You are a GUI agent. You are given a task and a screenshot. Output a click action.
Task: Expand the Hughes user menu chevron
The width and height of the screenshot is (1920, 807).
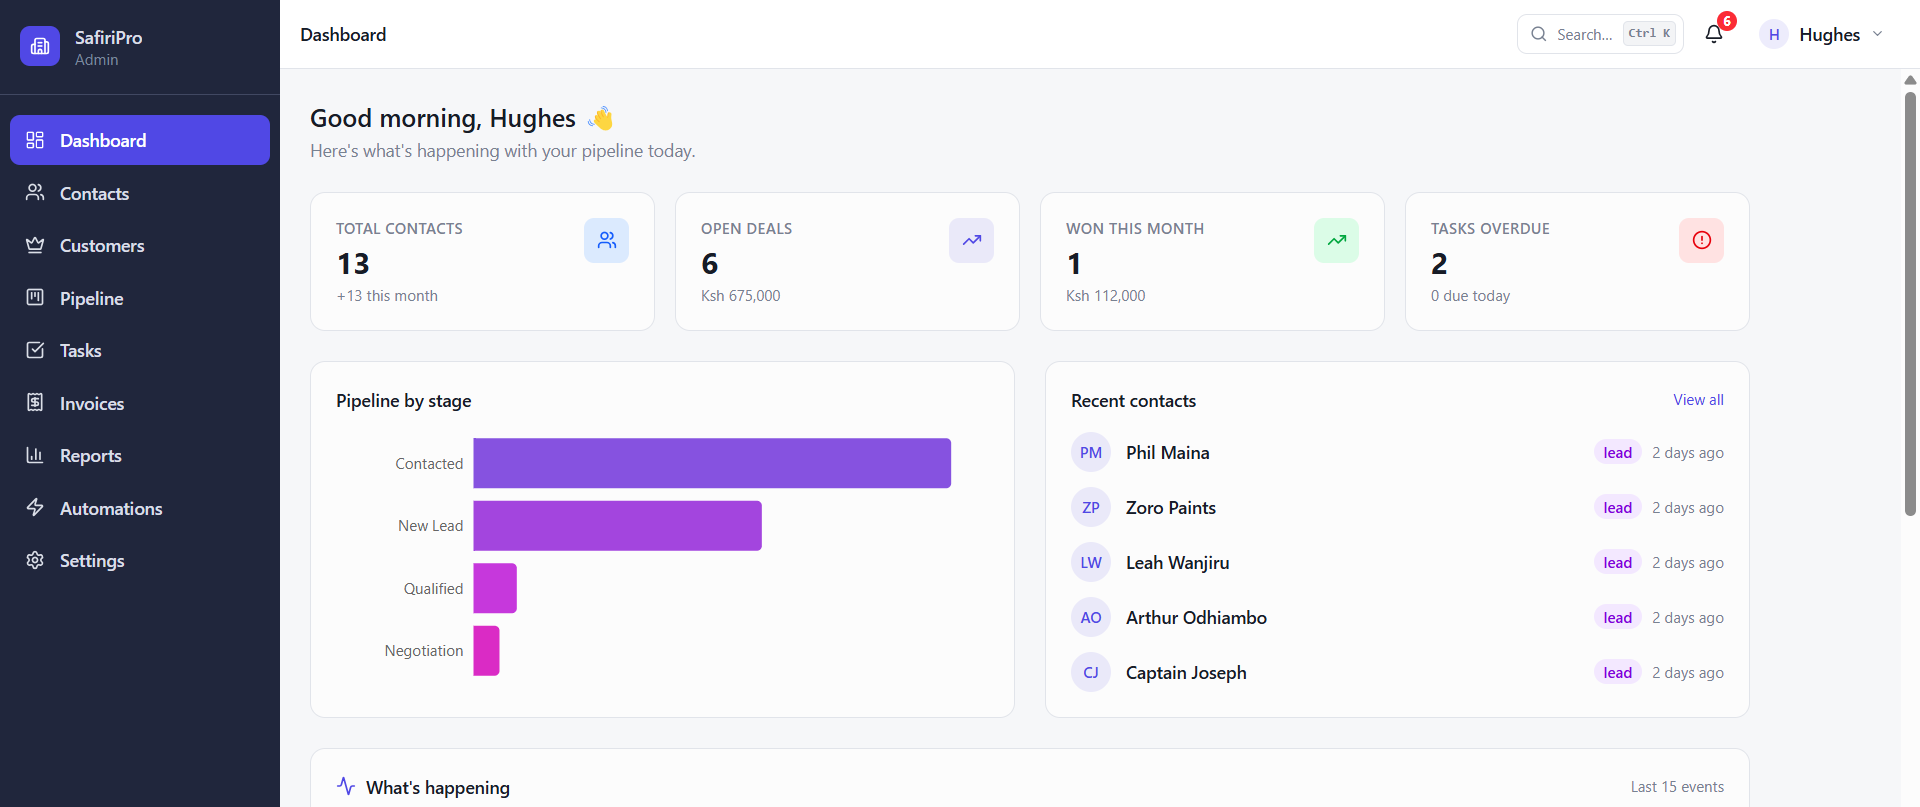click(x=1877, y=34)
